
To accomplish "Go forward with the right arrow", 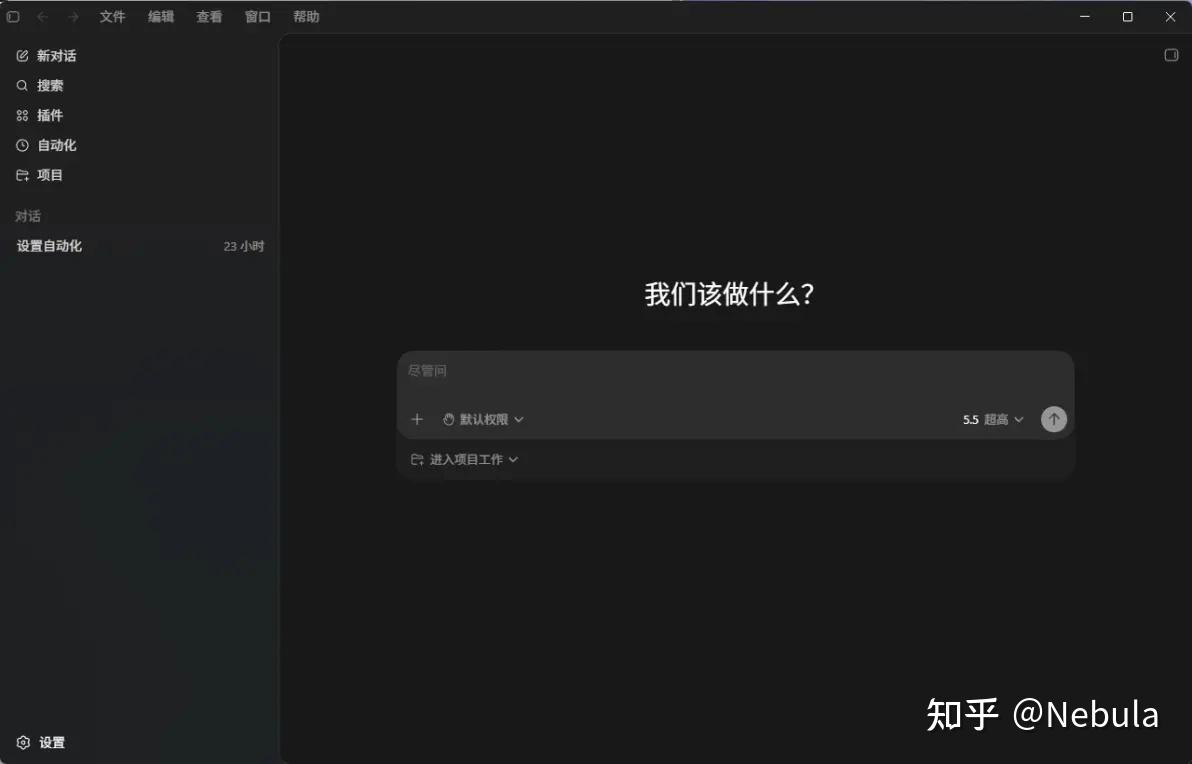I will pyautogui.click(x=73, y=17).
